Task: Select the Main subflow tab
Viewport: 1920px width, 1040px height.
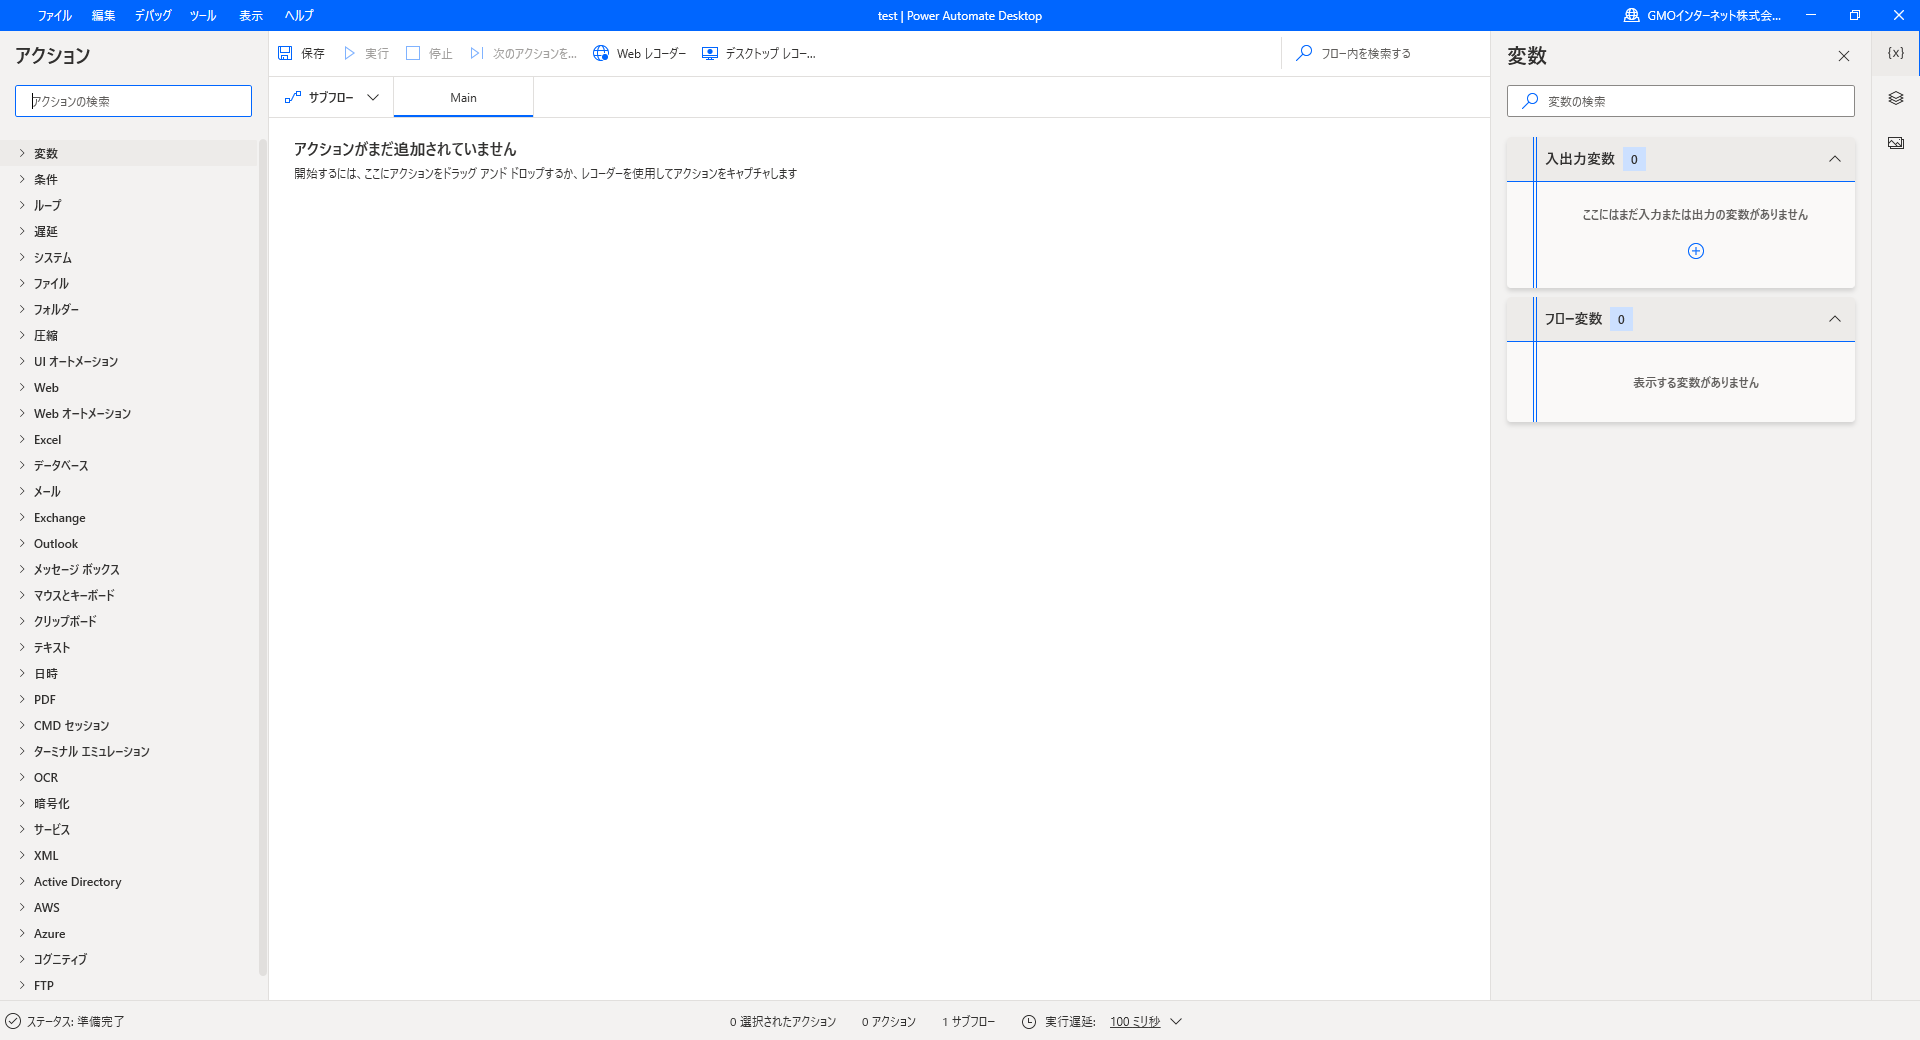Action: tap(463, 97)
